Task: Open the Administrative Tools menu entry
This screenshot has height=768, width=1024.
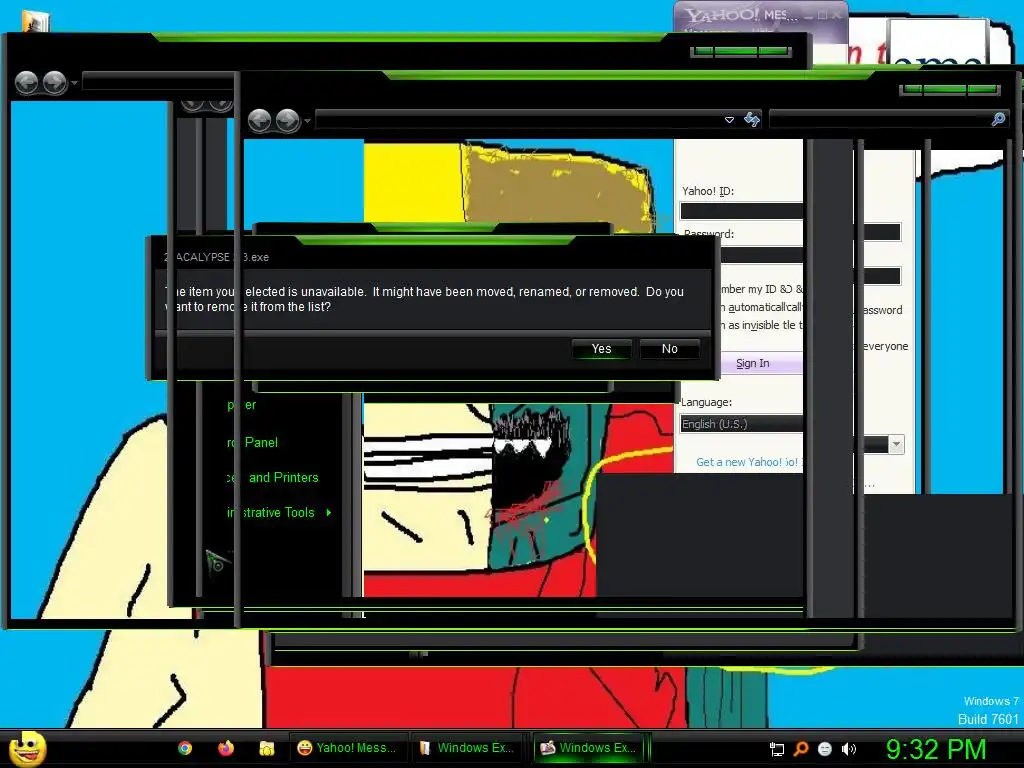Action: point(271,513)
